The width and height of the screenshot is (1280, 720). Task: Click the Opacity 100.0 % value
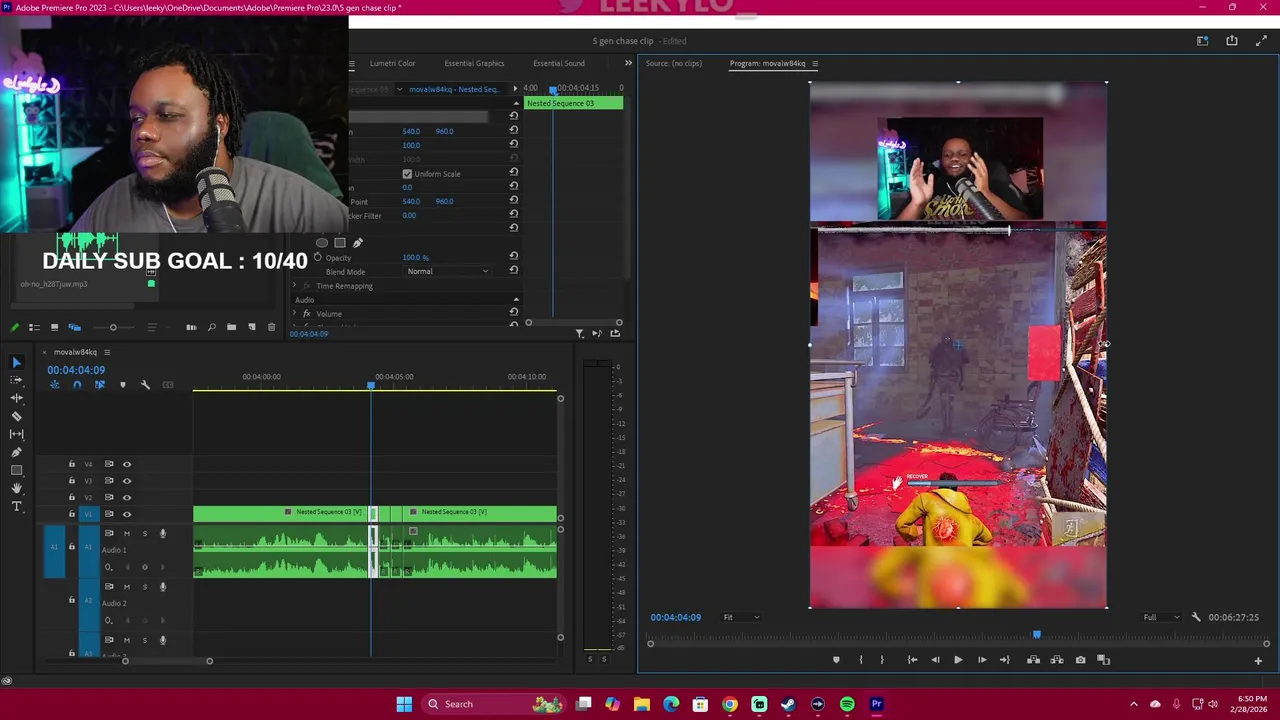(415, 258)
